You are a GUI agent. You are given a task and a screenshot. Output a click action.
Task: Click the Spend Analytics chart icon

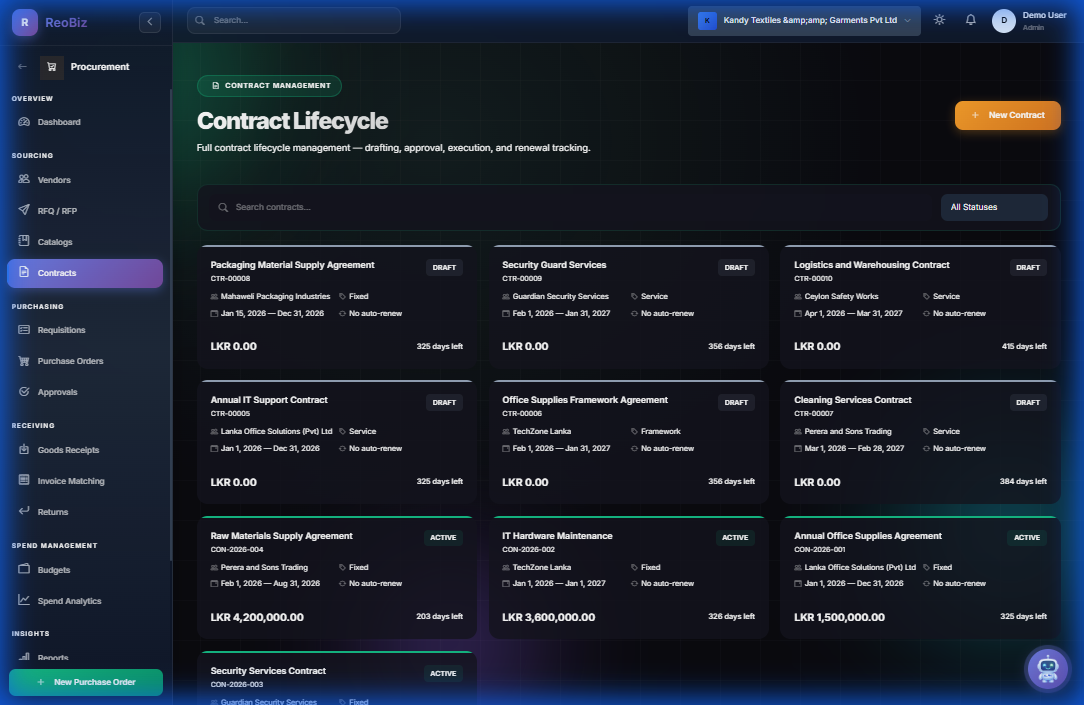coord(23,601)
